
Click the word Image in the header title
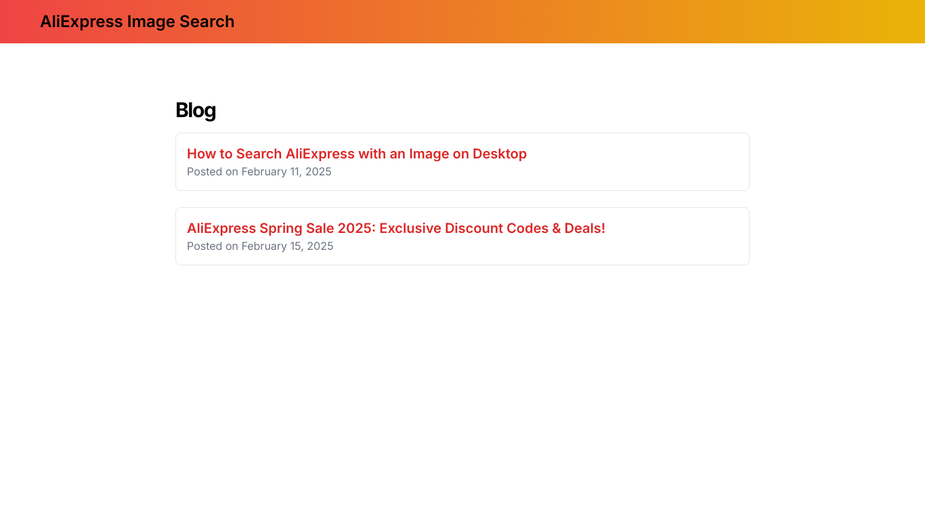151,21
